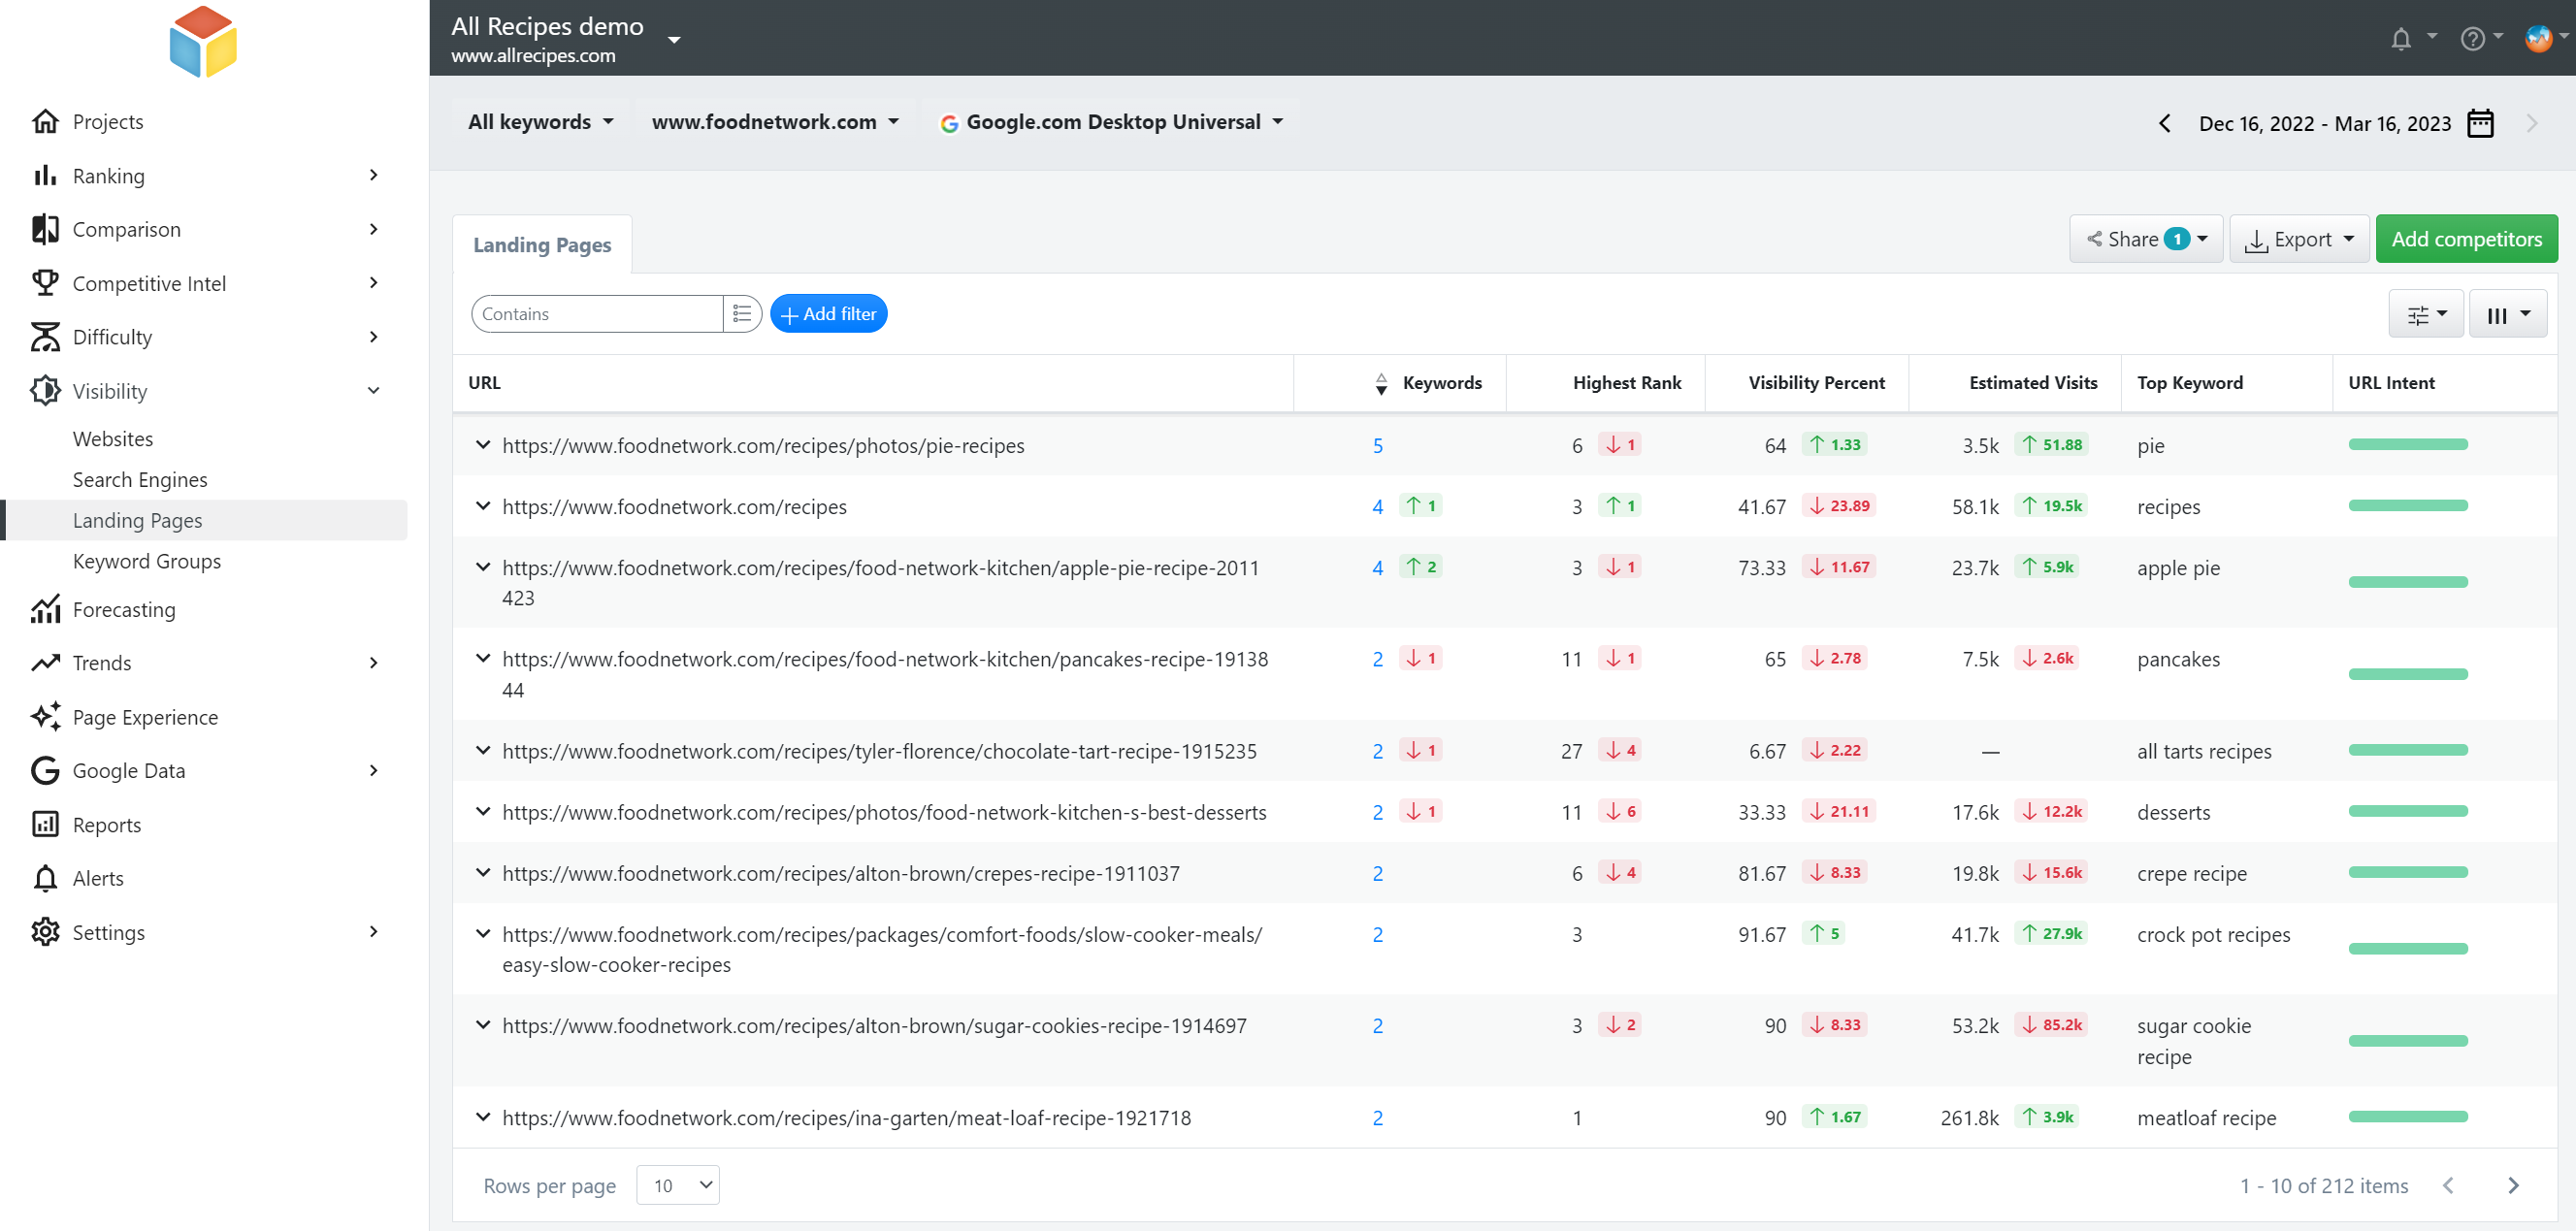The height and width of the screenshot is (1231, 2576).
Task: Open the Landing Pages tab
Action: tap(540, 244)
